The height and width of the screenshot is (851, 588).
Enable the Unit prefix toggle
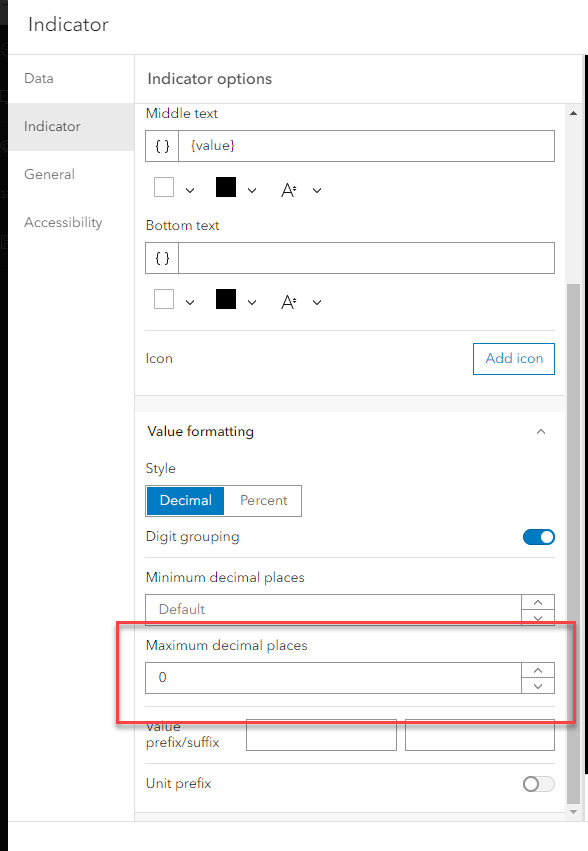[538, 784]
